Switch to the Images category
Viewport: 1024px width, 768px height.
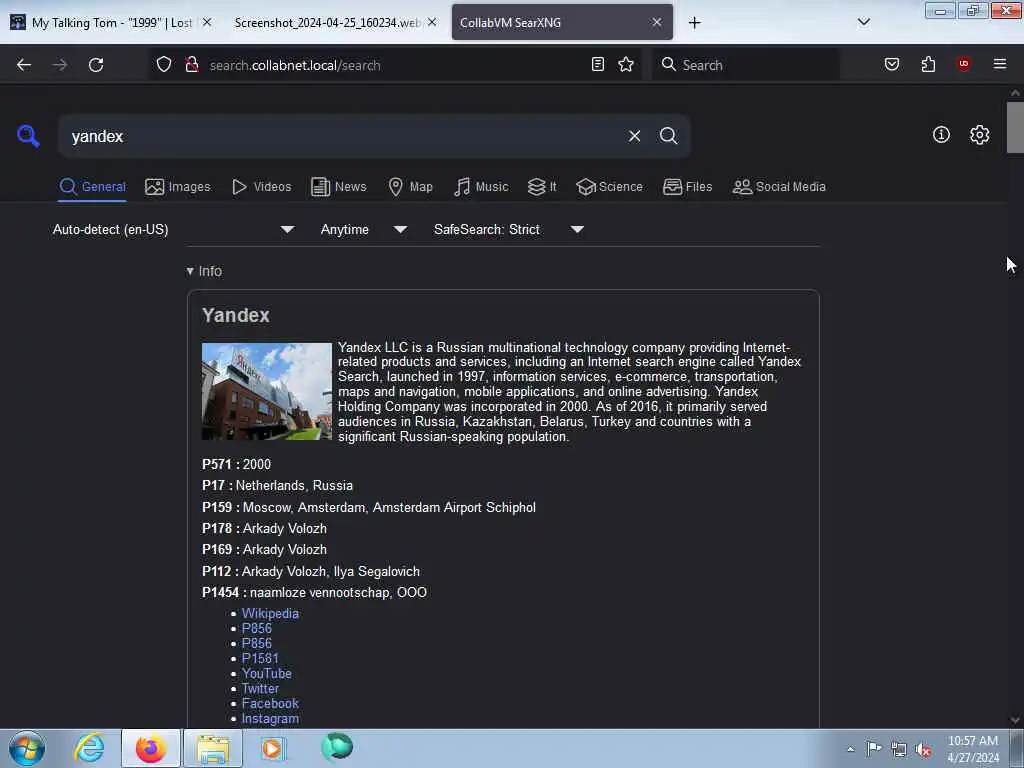178,187
